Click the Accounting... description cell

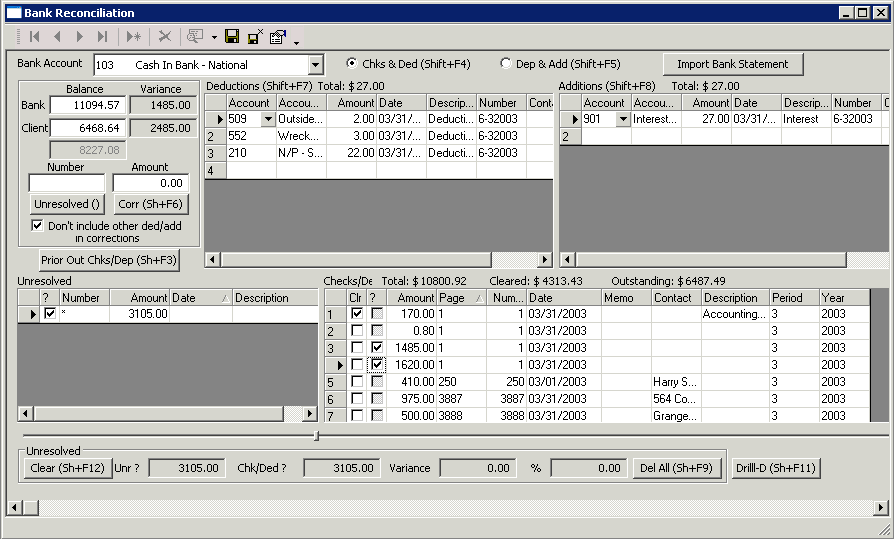click(x=735, y=314)
